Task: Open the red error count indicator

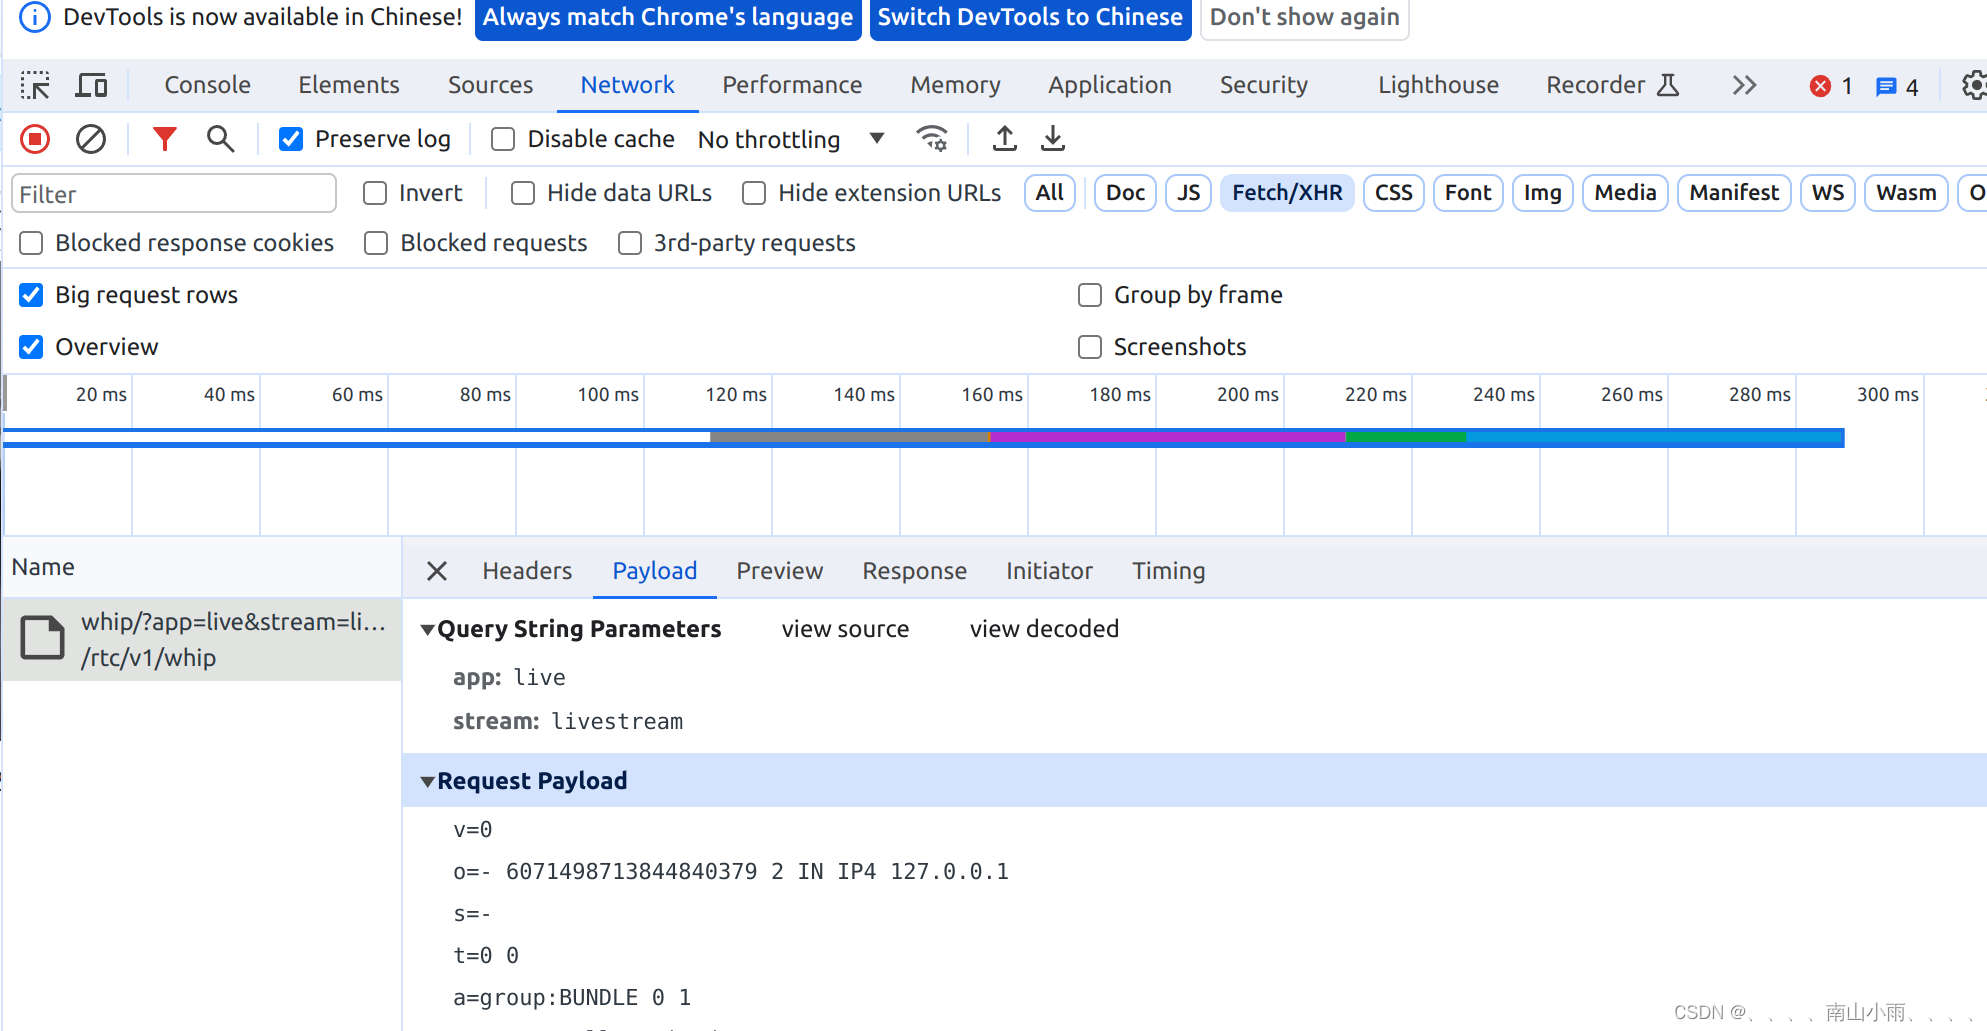Action: [x=1830, y=87]
